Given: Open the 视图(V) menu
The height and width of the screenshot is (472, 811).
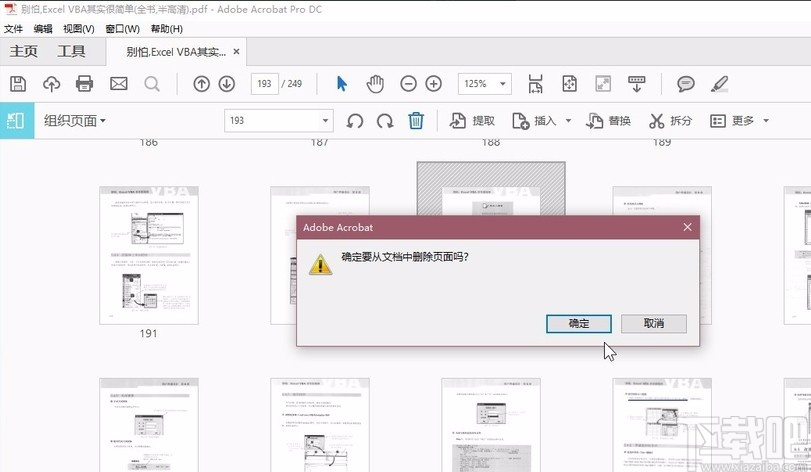Looking at the screenshot, I should (79, 29).
